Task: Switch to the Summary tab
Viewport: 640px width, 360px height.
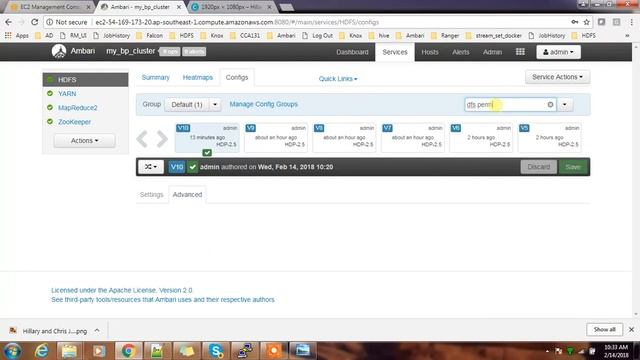Action: point(156,77)
